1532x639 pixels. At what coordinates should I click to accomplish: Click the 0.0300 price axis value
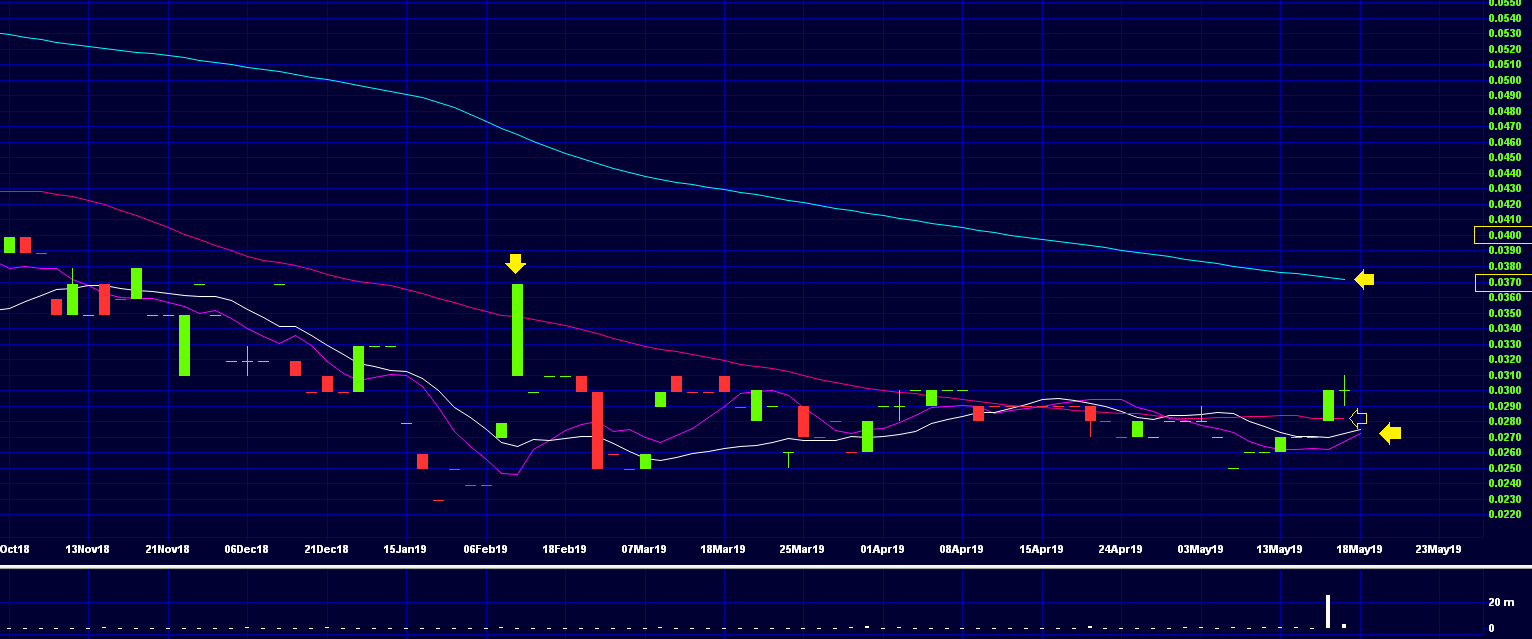pos(1505,391)
